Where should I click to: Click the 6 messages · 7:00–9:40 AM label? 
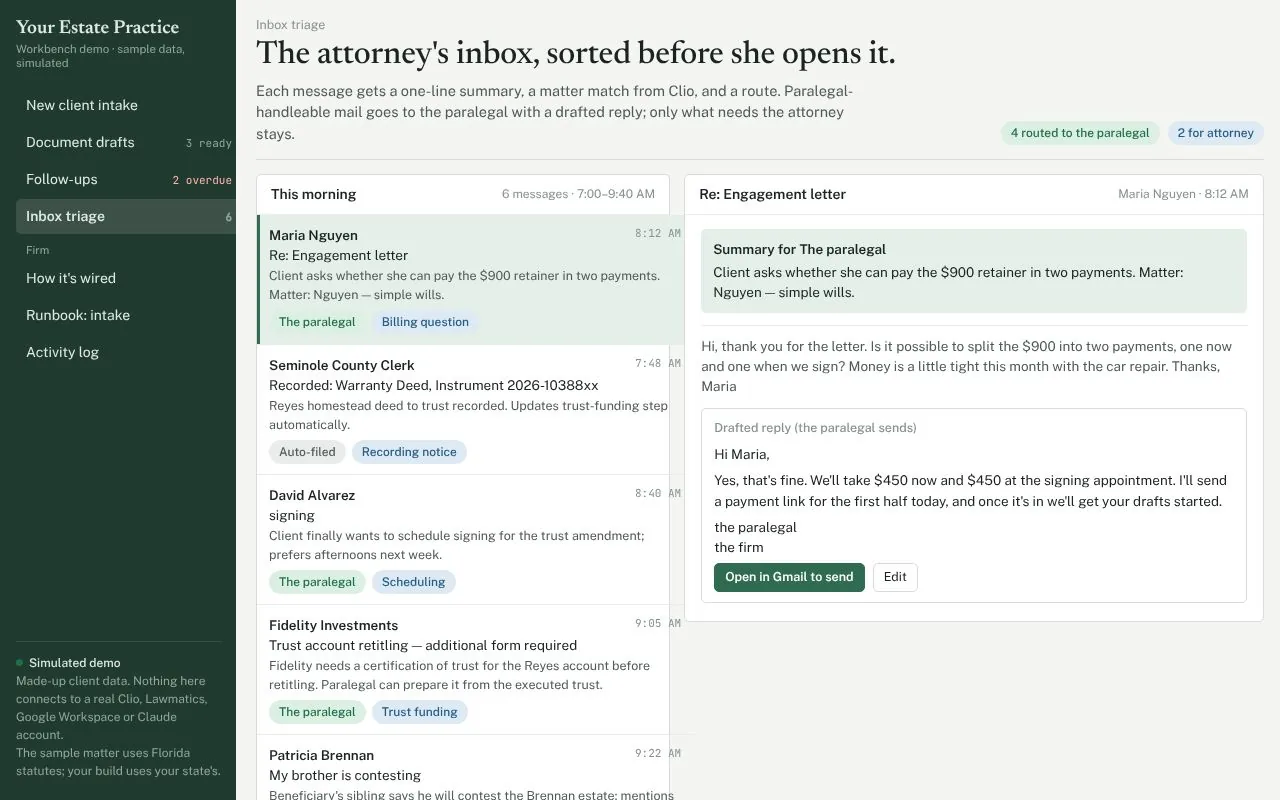coord(578,194)
